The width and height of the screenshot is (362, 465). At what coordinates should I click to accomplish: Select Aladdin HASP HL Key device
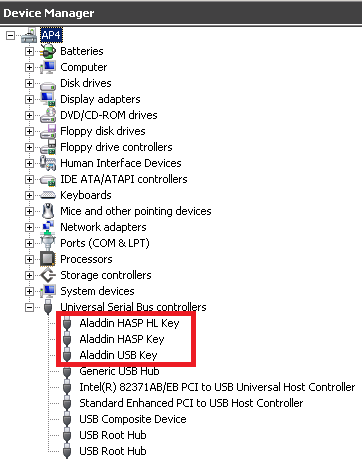pyautogui.click(x=129, y=323)
